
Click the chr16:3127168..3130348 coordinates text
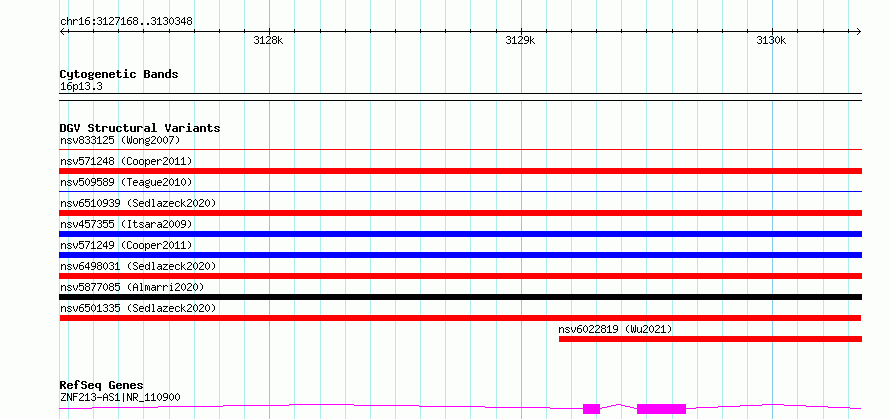click(126, 22)
